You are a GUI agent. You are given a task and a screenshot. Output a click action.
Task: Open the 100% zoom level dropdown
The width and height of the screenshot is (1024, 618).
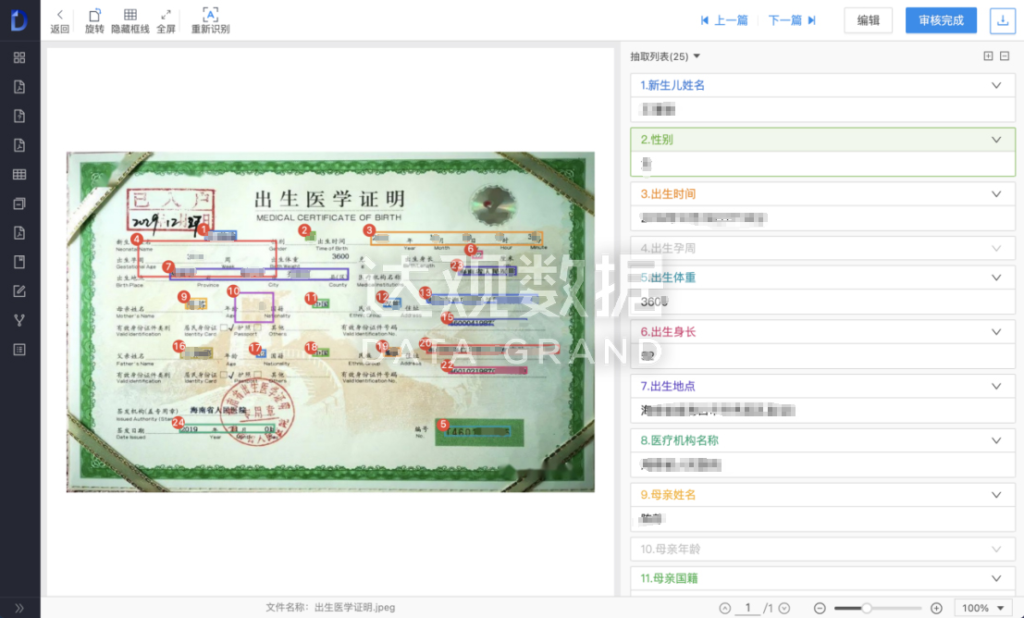coord(983,608)
